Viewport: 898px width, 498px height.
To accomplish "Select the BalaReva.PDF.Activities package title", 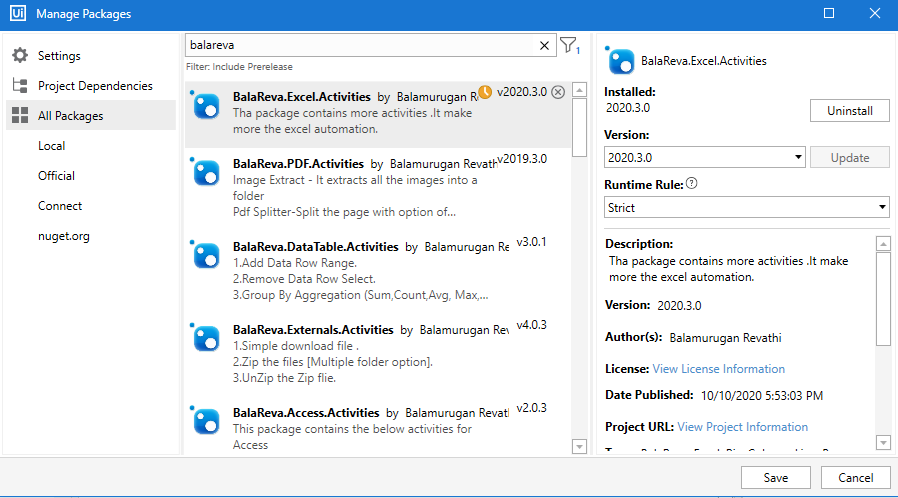I will point(298,164).
